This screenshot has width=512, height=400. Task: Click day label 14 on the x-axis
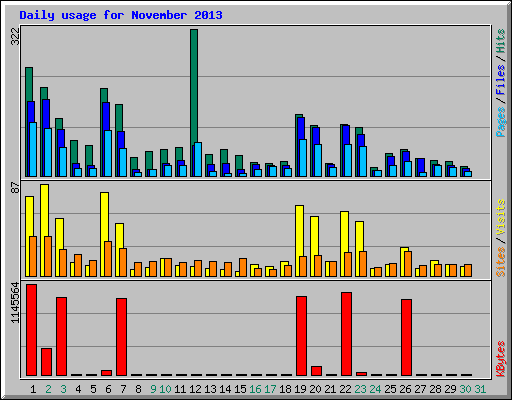[x=225, y=389]
